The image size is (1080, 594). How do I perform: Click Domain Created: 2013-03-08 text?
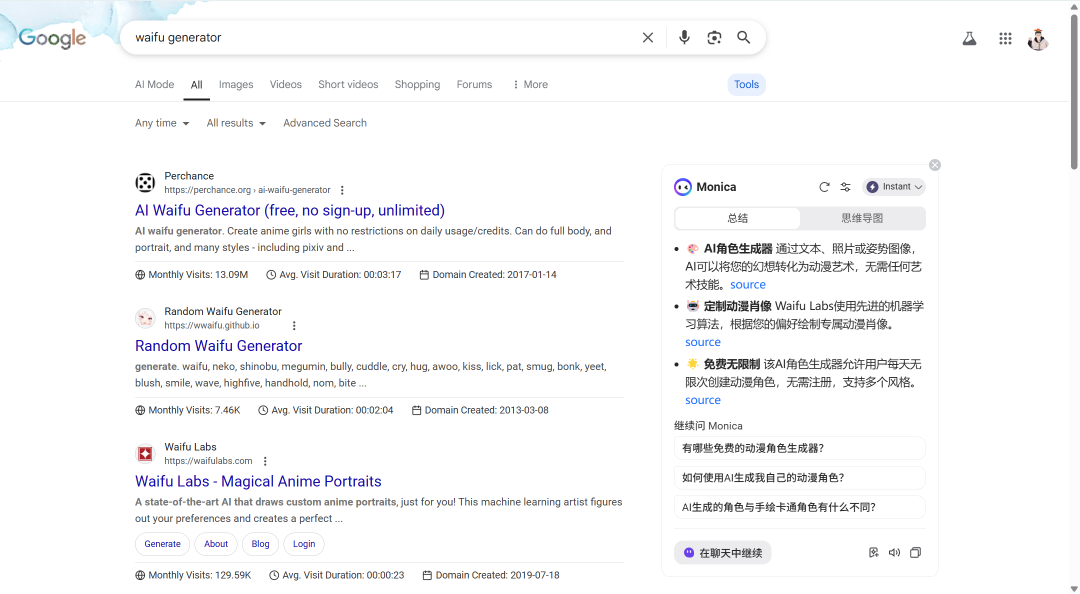pyautogui.click(x=486, y=411)
